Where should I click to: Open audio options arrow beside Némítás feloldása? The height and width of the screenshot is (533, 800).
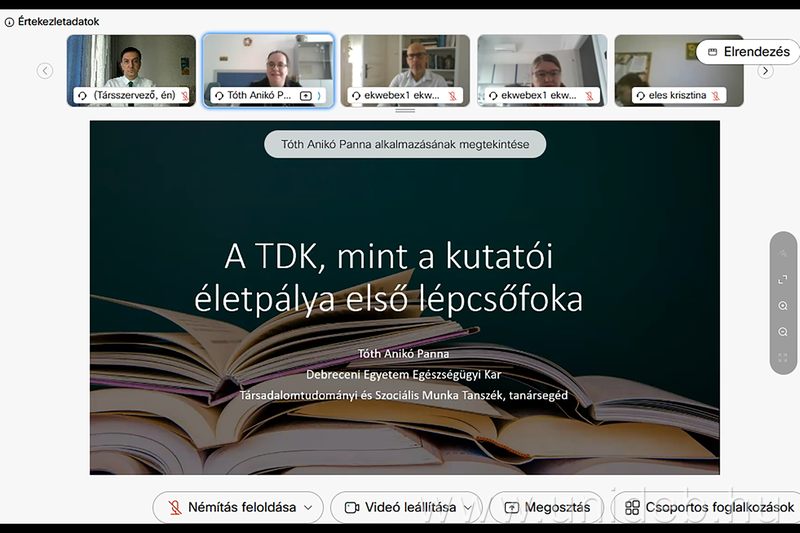click(x=308, y=507)
